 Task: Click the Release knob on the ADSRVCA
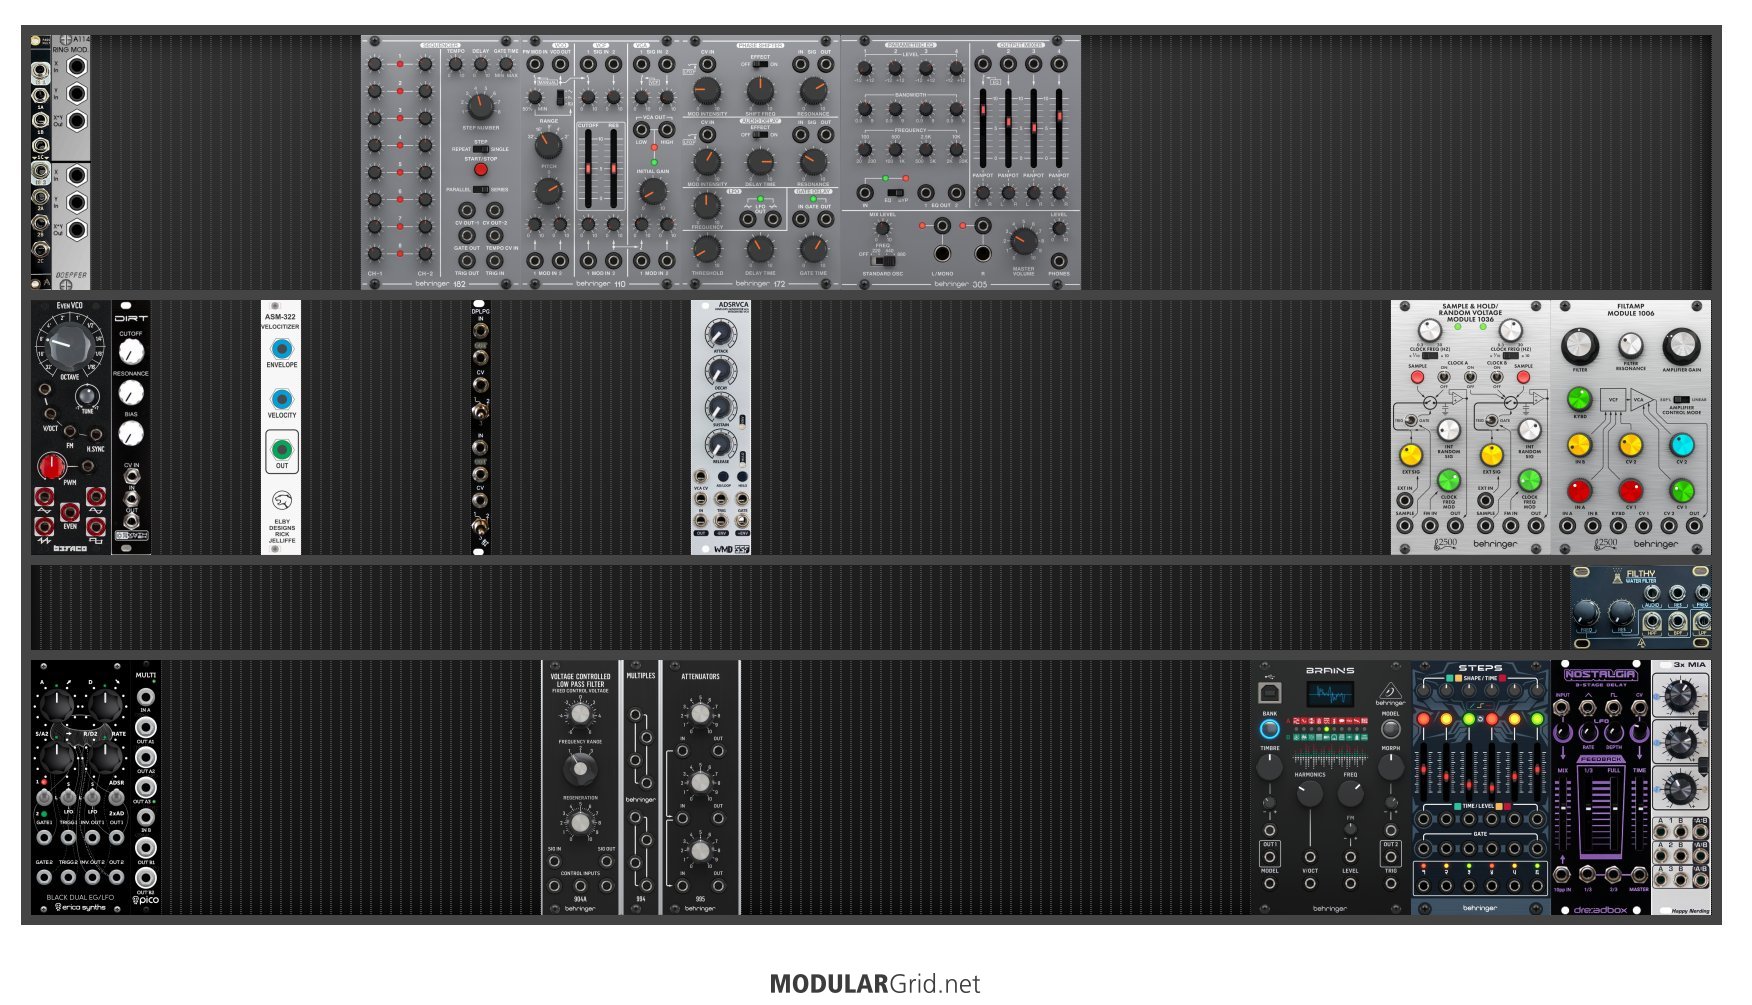pyautogui.click(x=720, y=442)
